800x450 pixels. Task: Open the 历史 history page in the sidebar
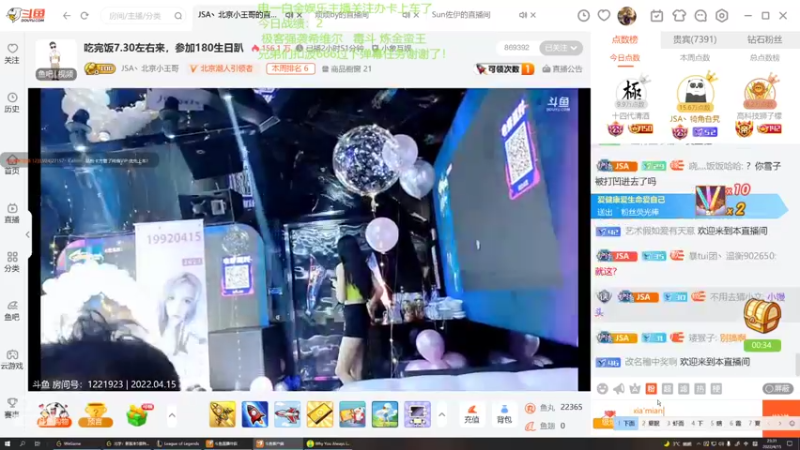pyautogui.click(x=12, y=103)
